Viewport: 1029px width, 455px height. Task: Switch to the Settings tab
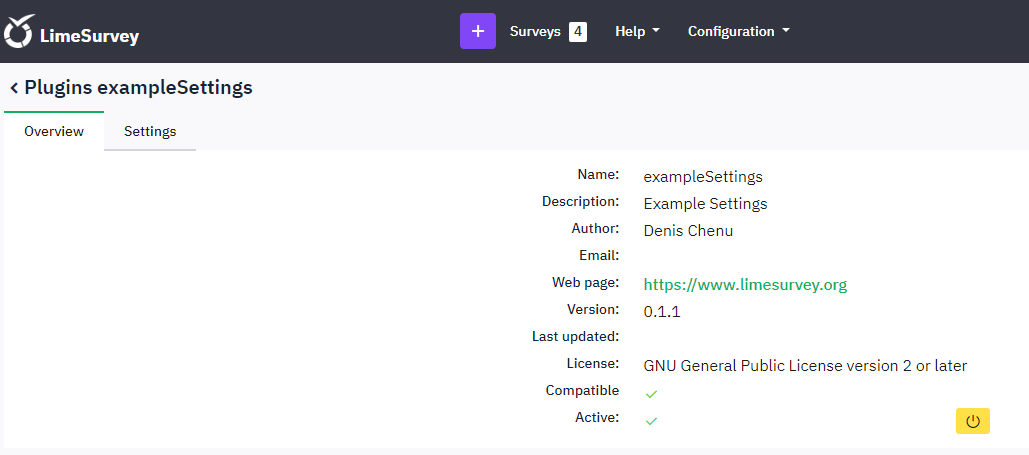pyautogui.click(x=150, y=131)
